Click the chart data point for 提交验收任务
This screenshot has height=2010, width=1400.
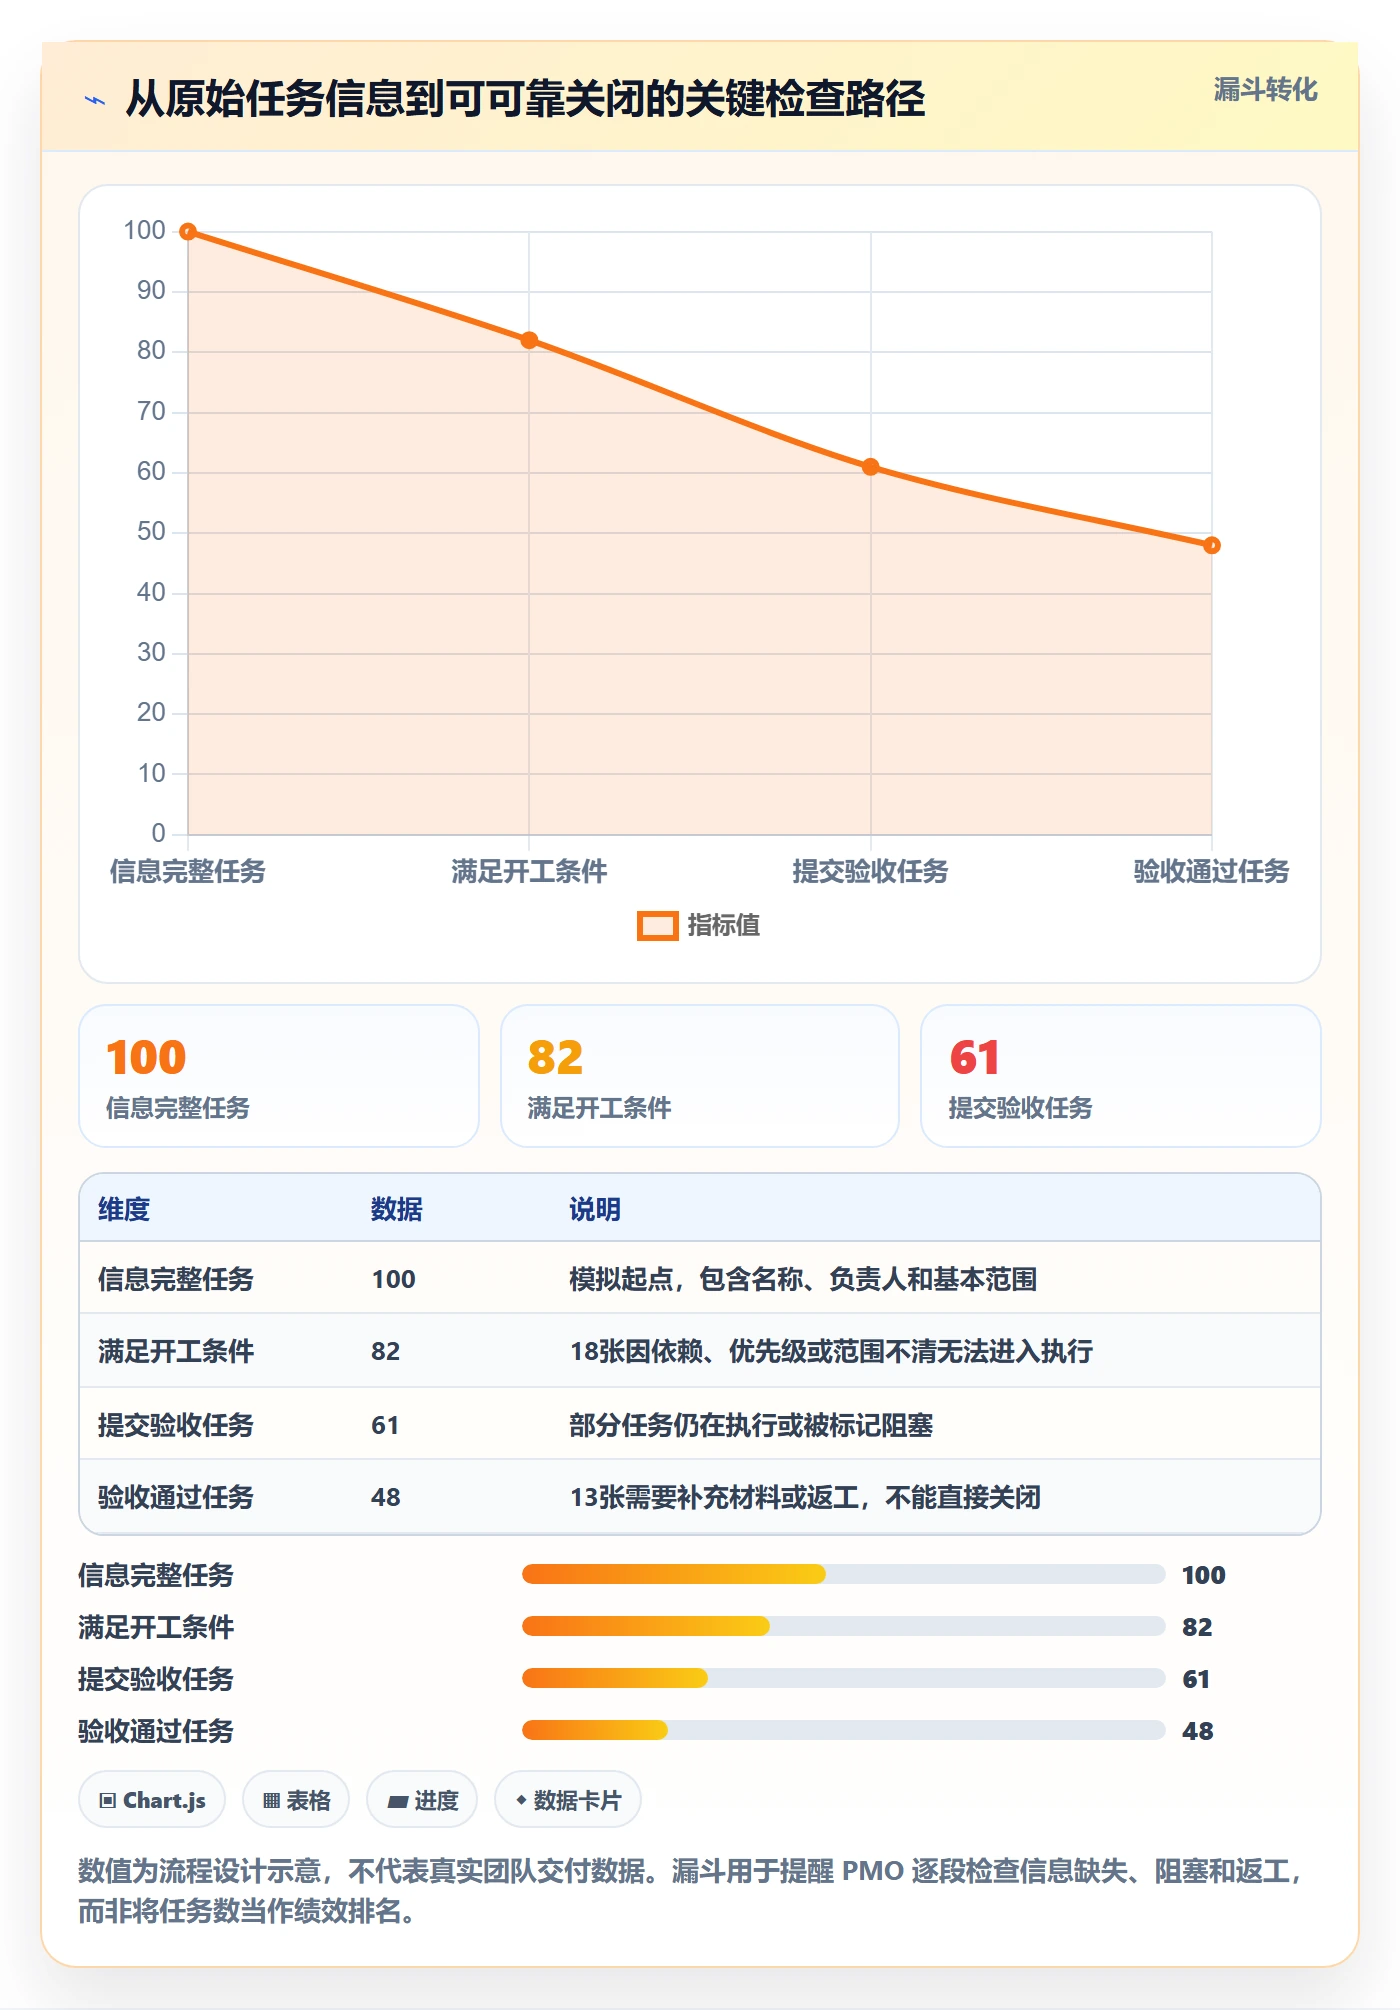coord(870,467)
